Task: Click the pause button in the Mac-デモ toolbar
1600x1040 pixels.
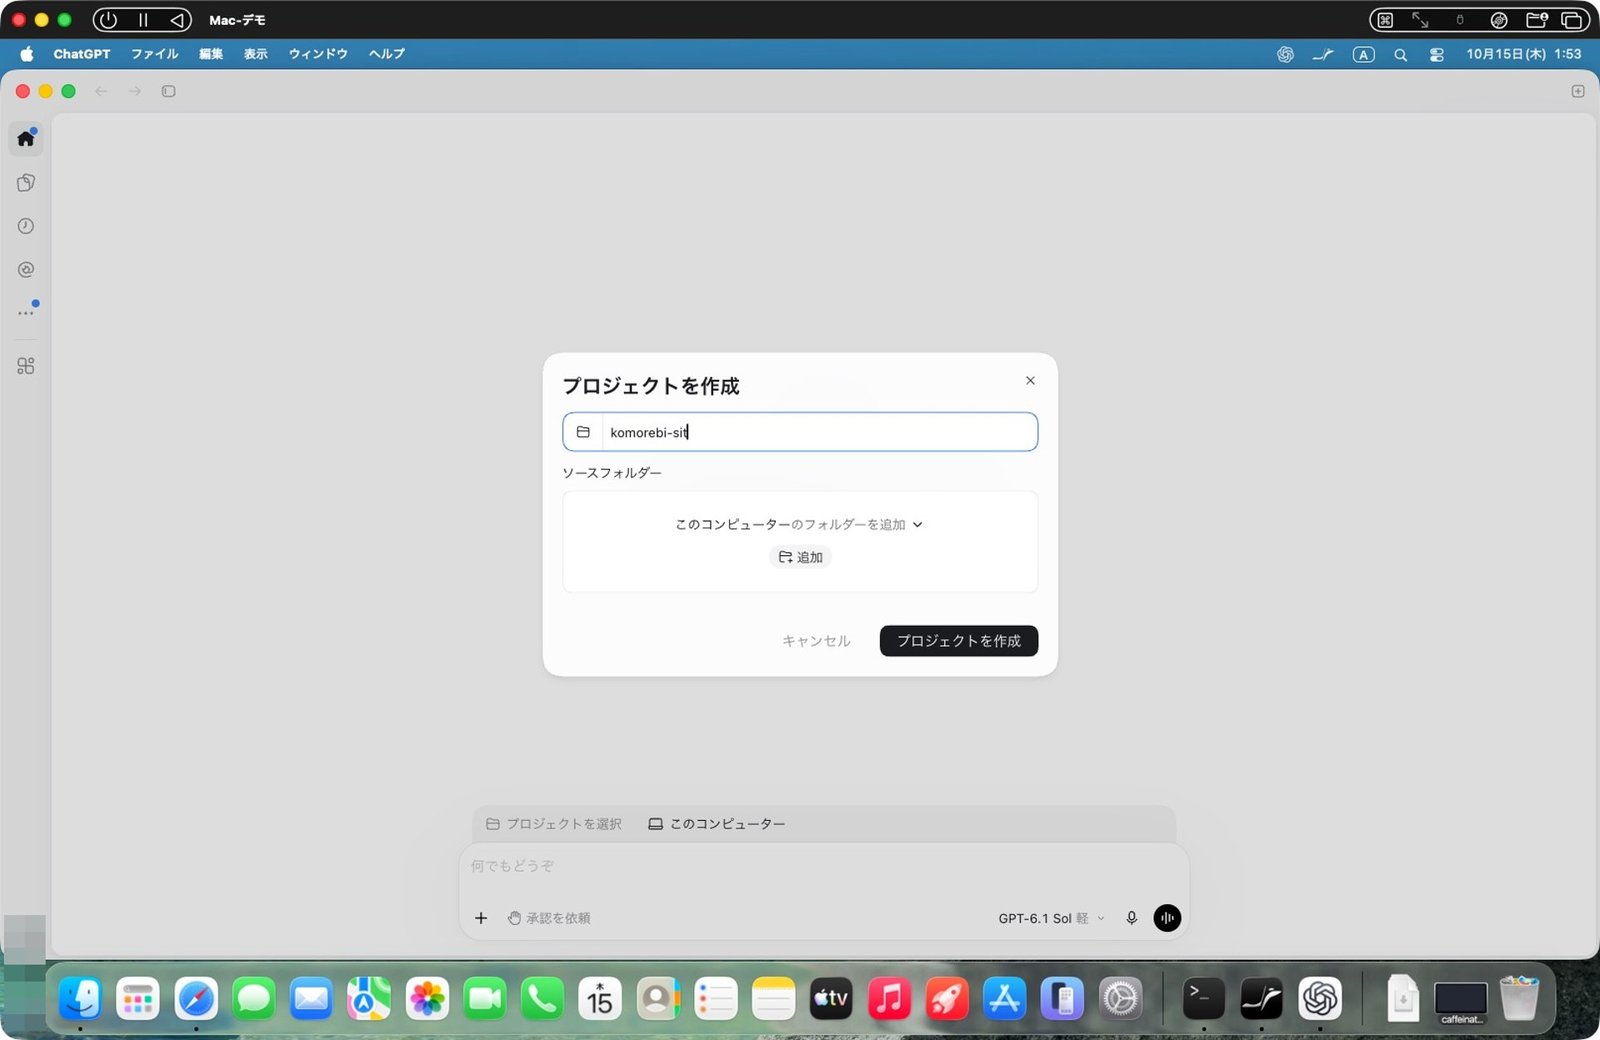Action: pyautogui.click(x=143, y=20)
